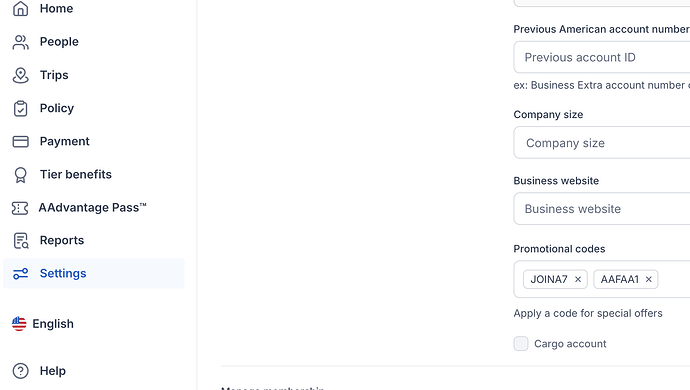The image size is (690, 390).
Task: Enable the Cargo account checkbox
Action: [521, 343]
